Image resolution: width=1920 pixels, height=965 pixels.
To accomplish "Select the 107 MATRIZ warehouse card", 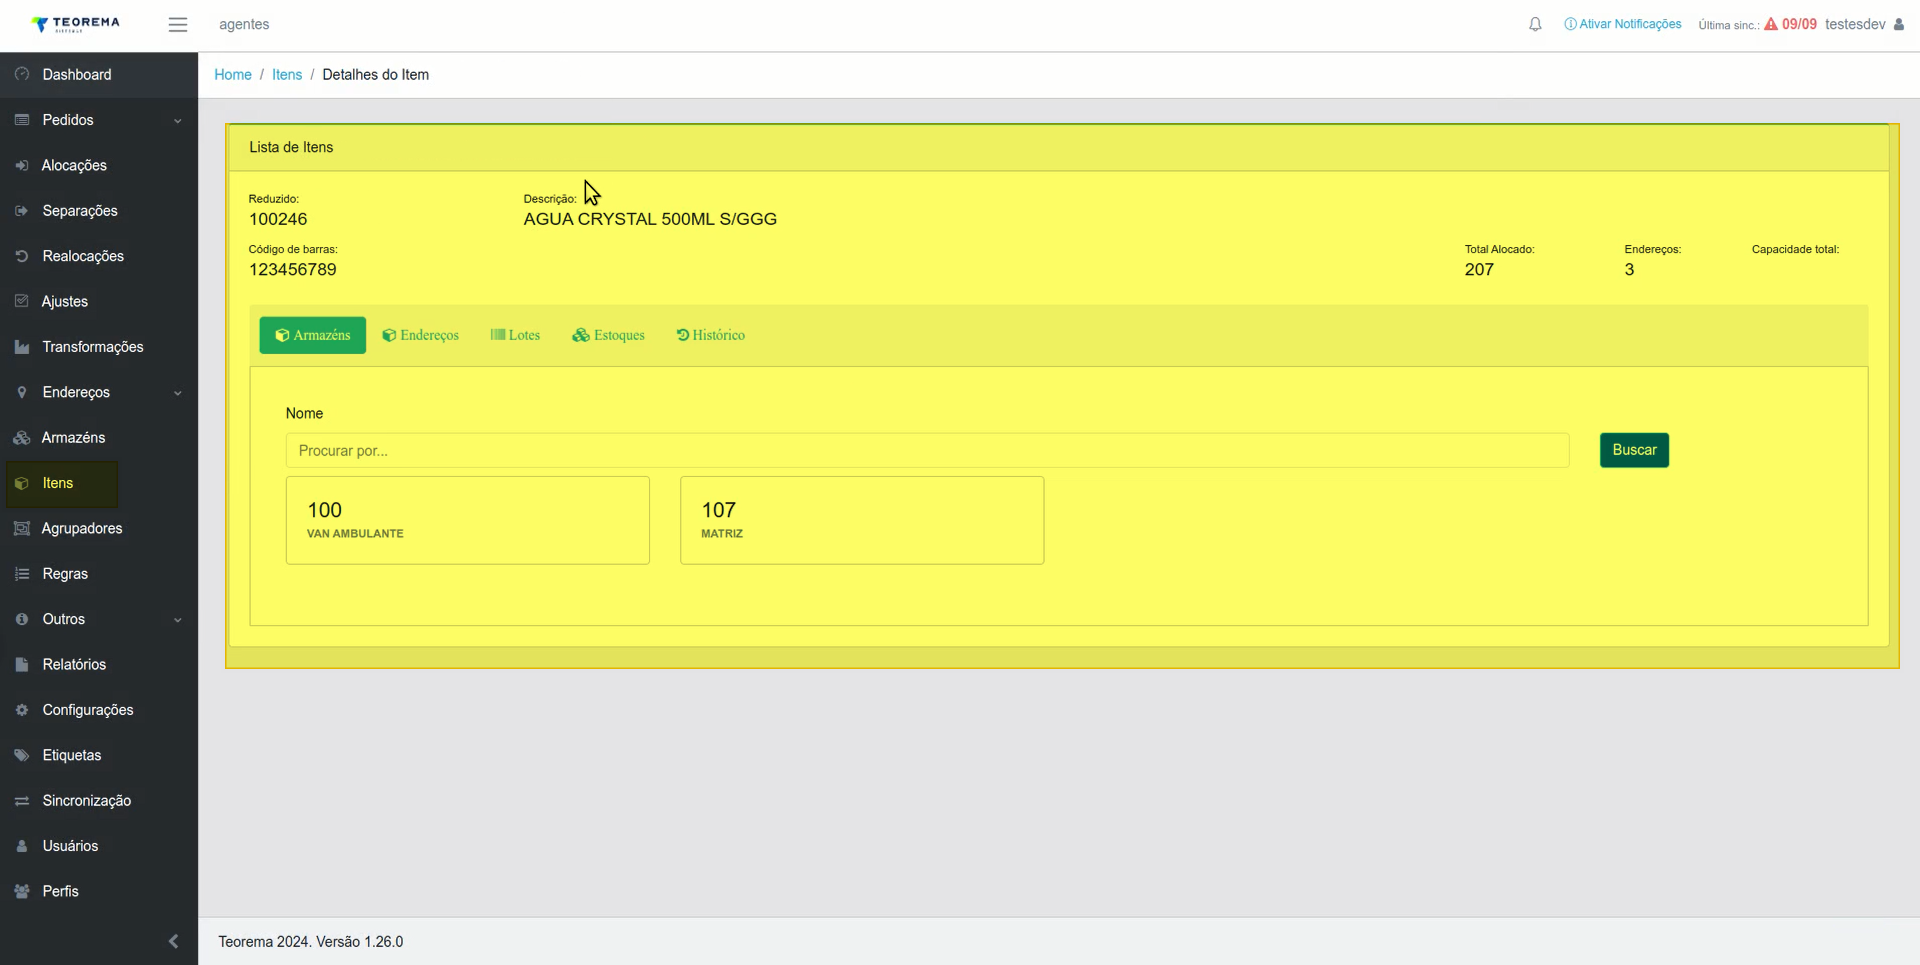I will tap(862, 520).
